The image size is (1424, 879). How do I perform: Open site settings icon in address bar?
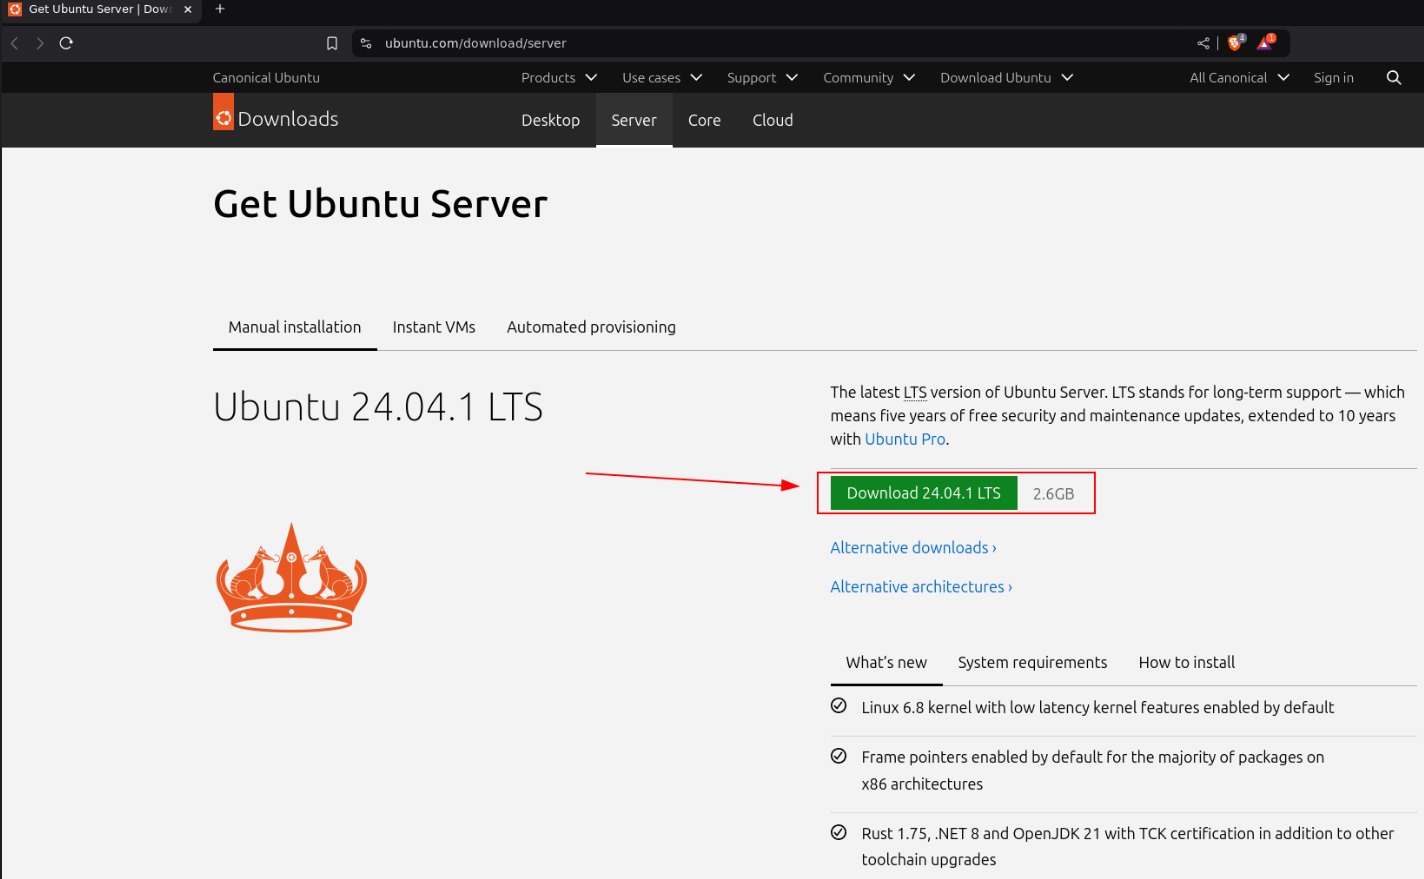coord(366,43)
